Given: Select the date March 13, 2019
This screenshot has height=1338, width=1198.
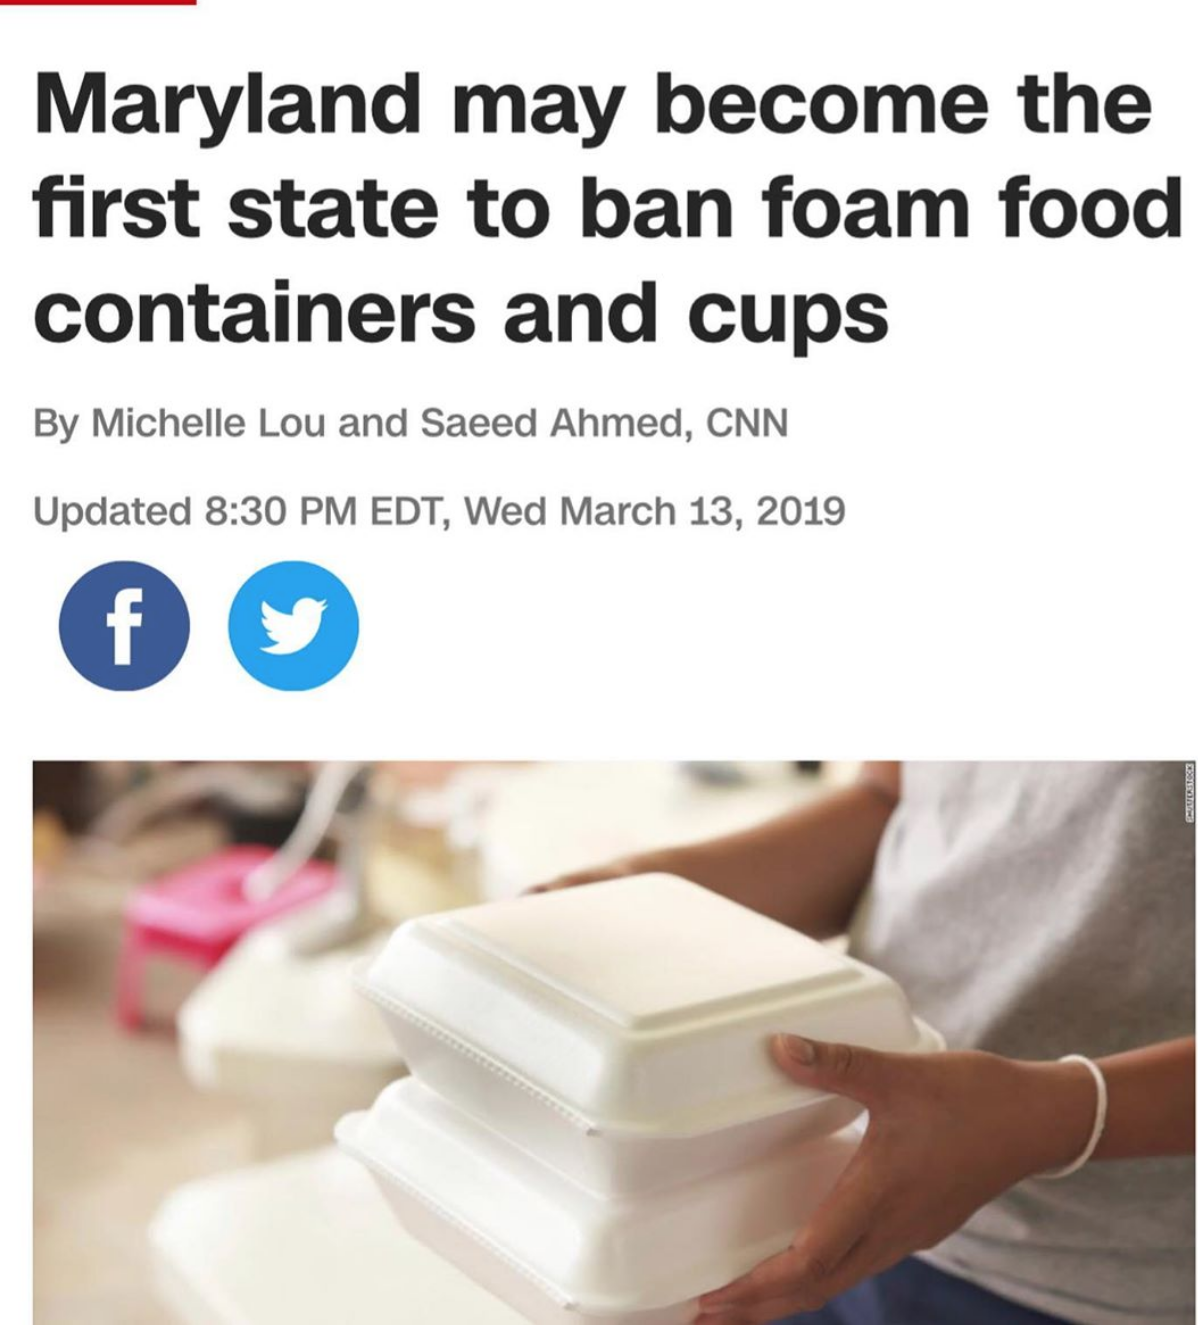Looking at the screenshot, I should pyautogui.click(x=702, y=511).
